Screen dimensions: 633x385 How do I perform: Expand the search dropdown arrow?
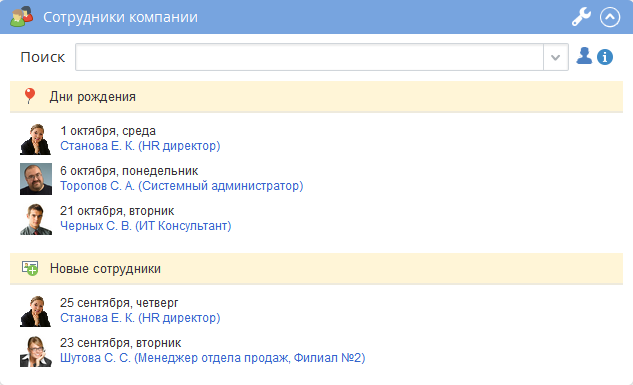click(x=555, y=57)
